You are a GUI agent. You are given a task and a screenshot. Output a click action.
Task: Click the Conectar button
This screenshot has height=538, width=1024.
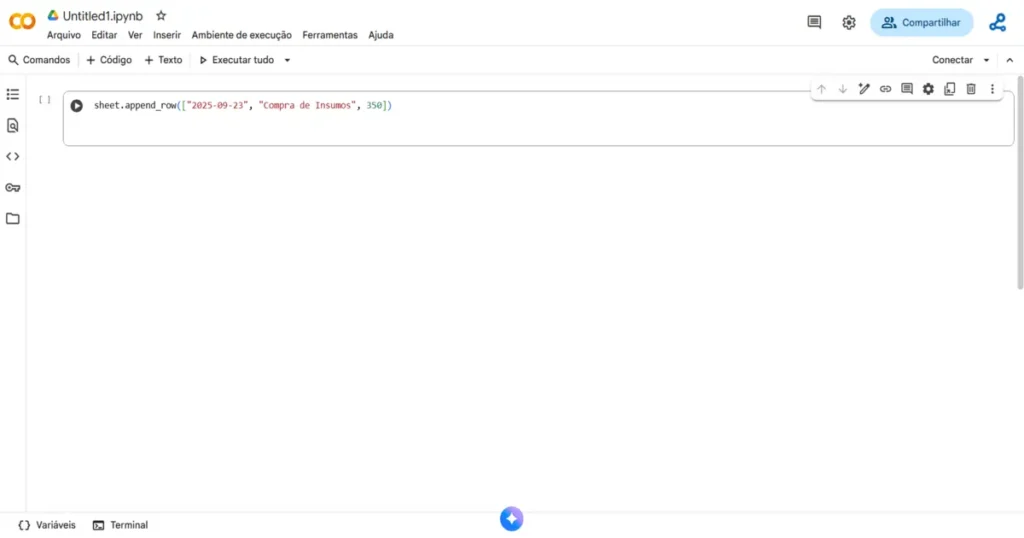click(x=952, y=60)
